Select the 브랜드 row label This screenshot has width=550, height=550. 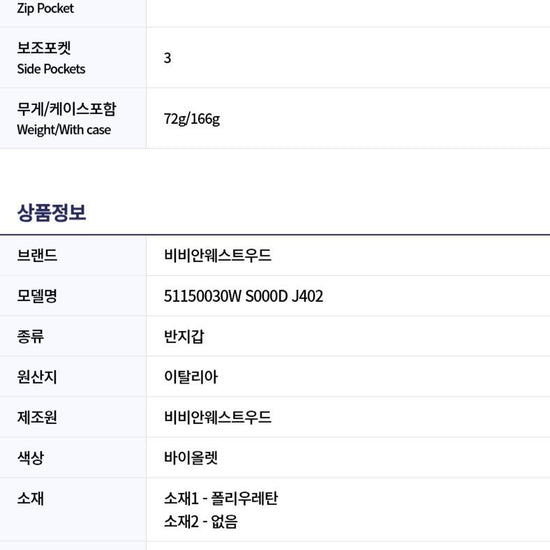pos(37,255)
